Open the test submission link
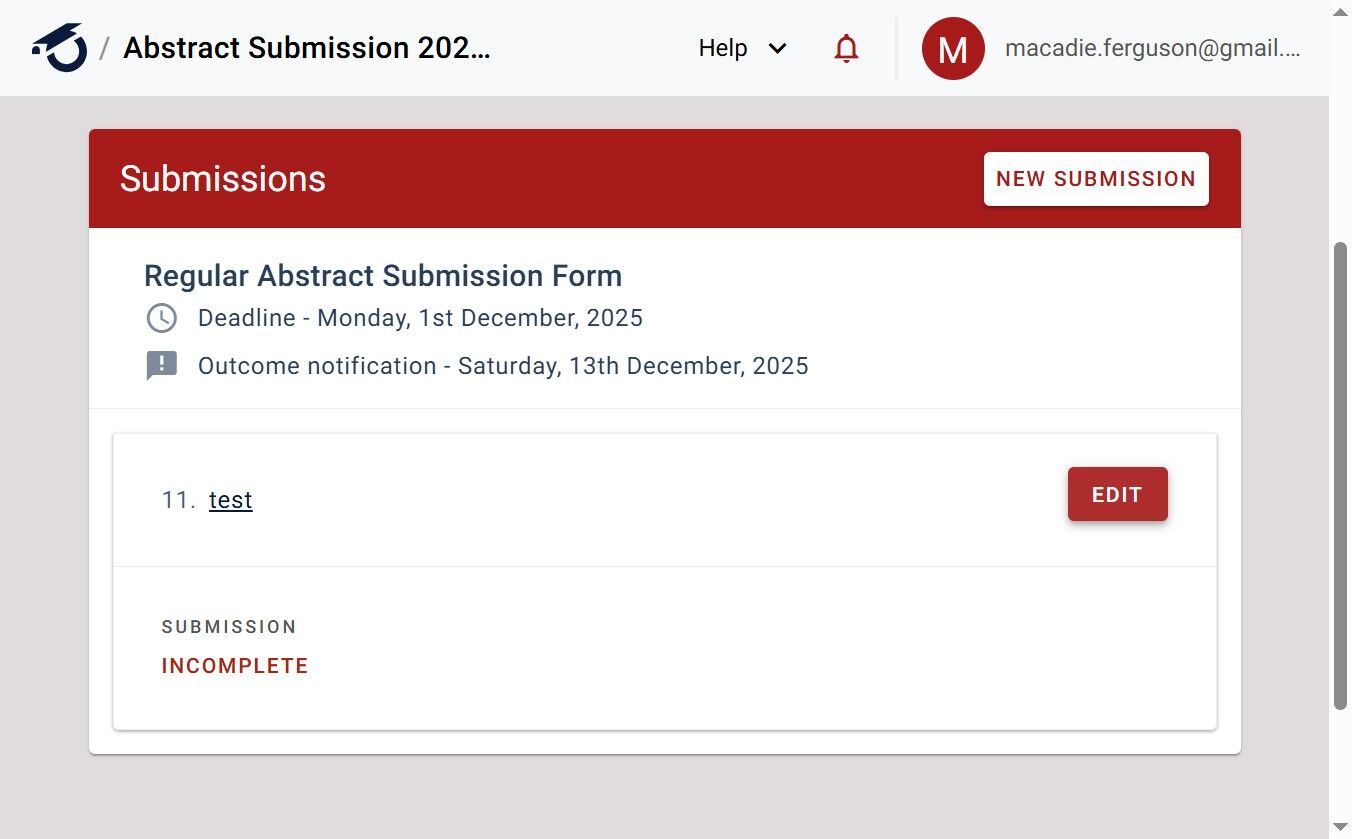 pyautogui.click(x=231, y=500)
